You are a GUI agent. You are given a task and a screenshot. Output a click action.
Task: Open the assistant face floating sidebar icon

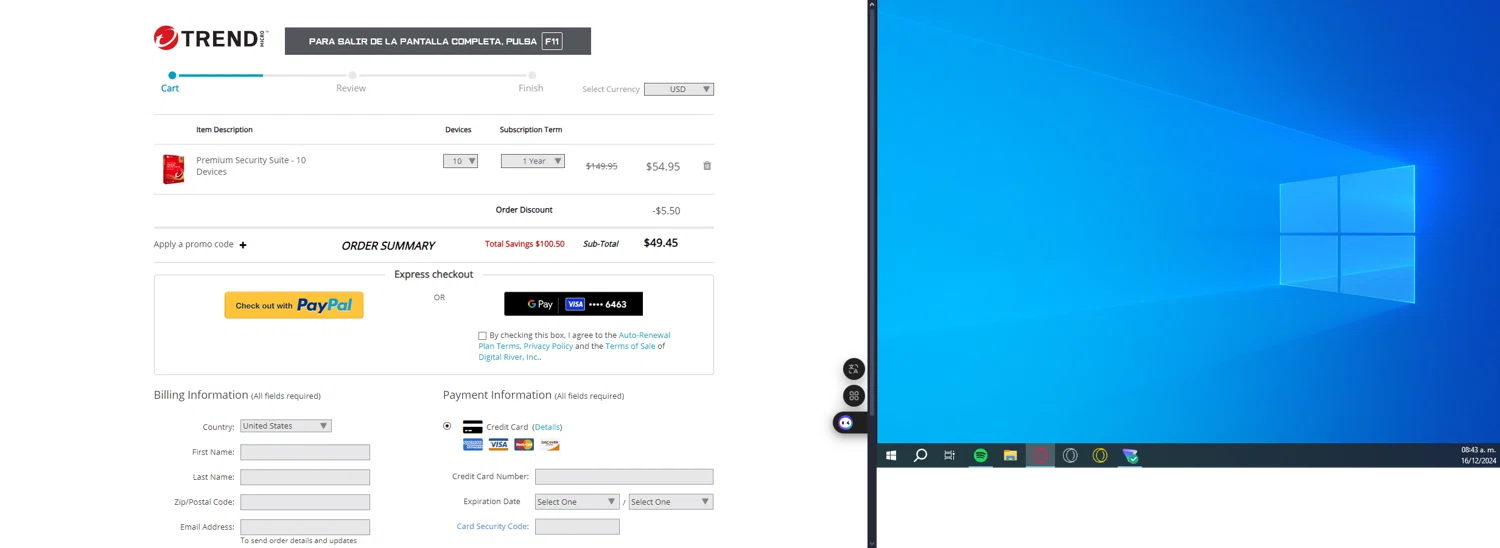pos(846,423)
